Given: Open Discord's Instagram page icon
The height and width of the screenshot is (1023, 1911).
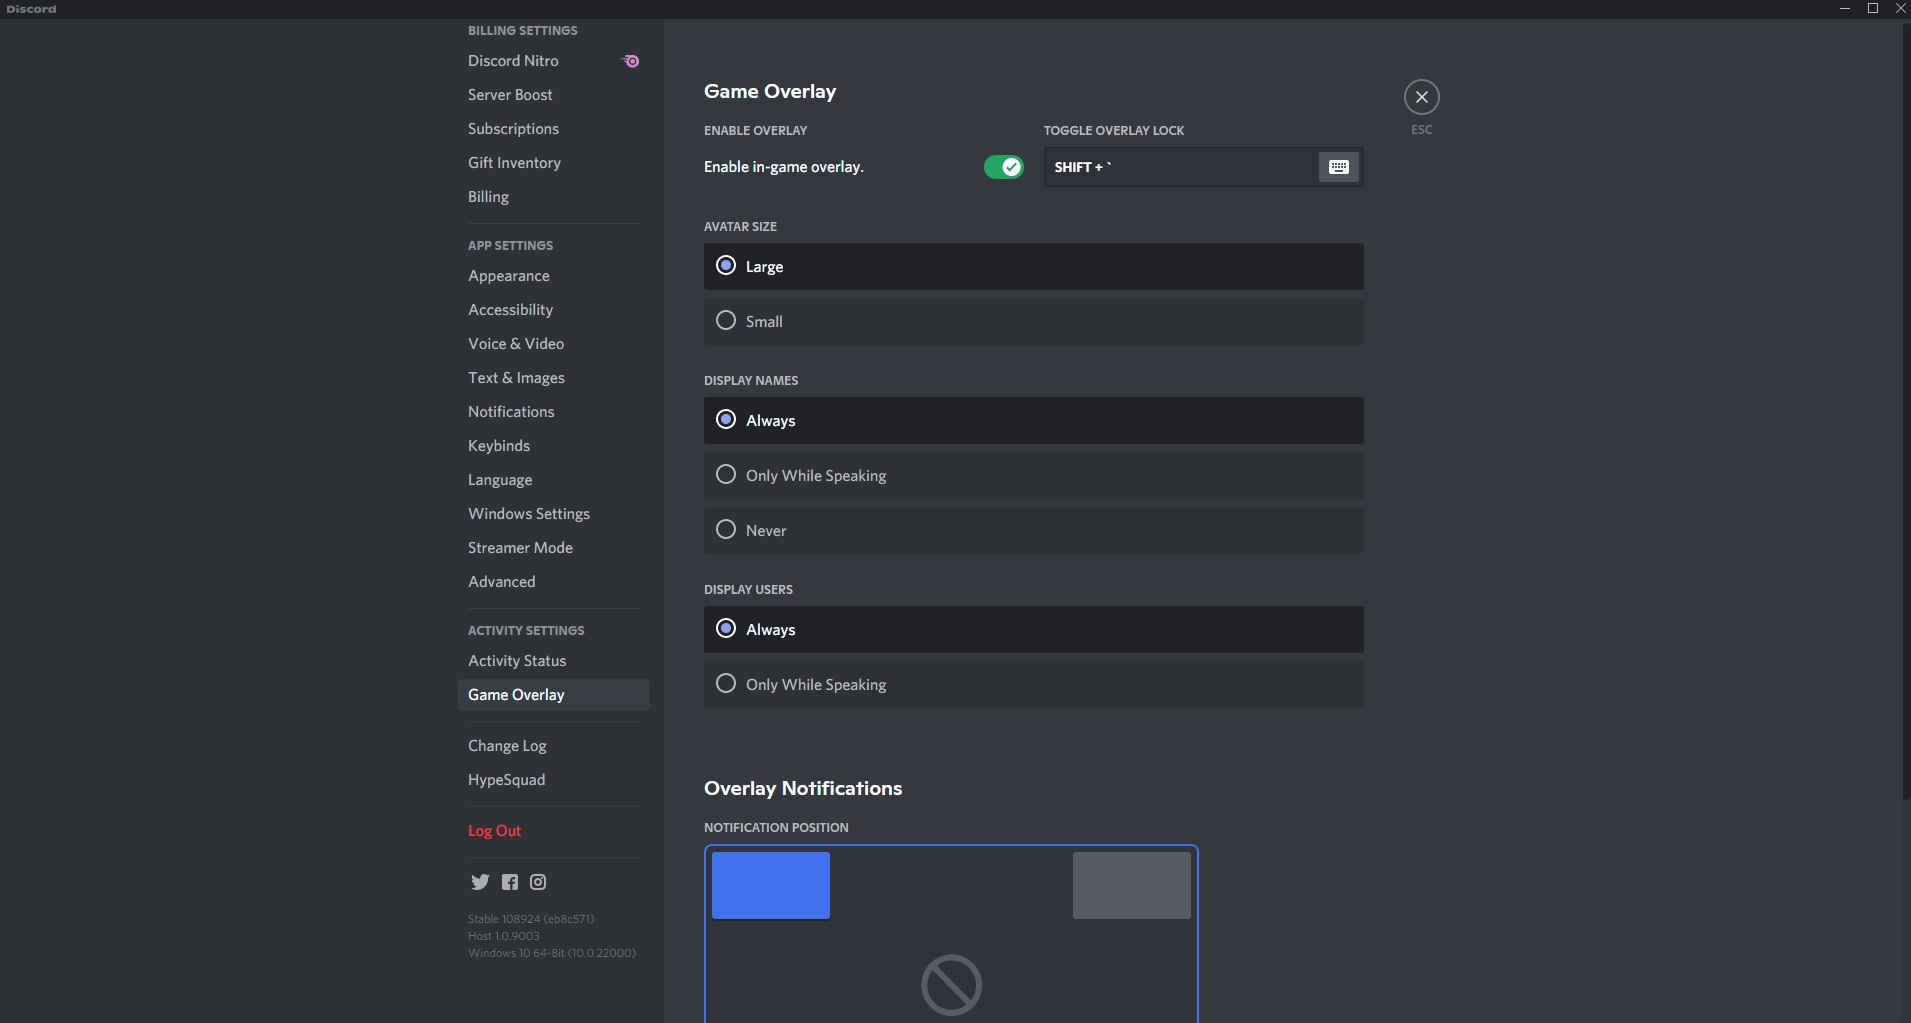Looking at the screenshot, I should pos(538,882).
